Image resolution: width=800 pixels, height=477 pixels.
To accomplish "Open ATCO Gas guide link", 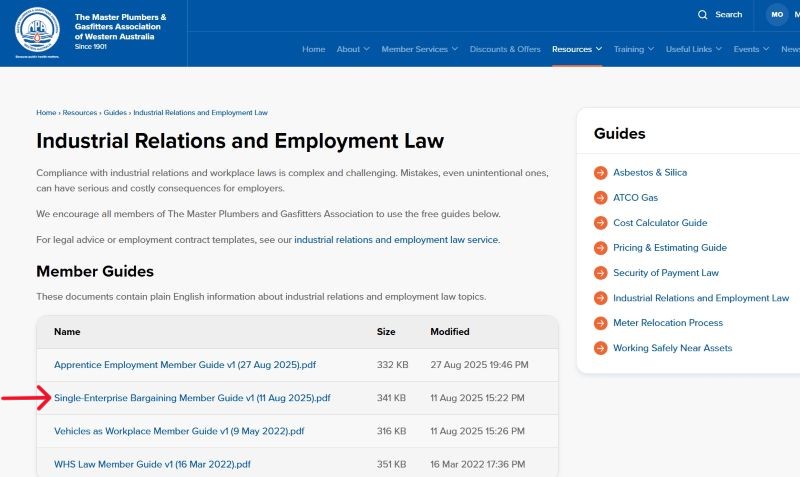I will [635, 197].
